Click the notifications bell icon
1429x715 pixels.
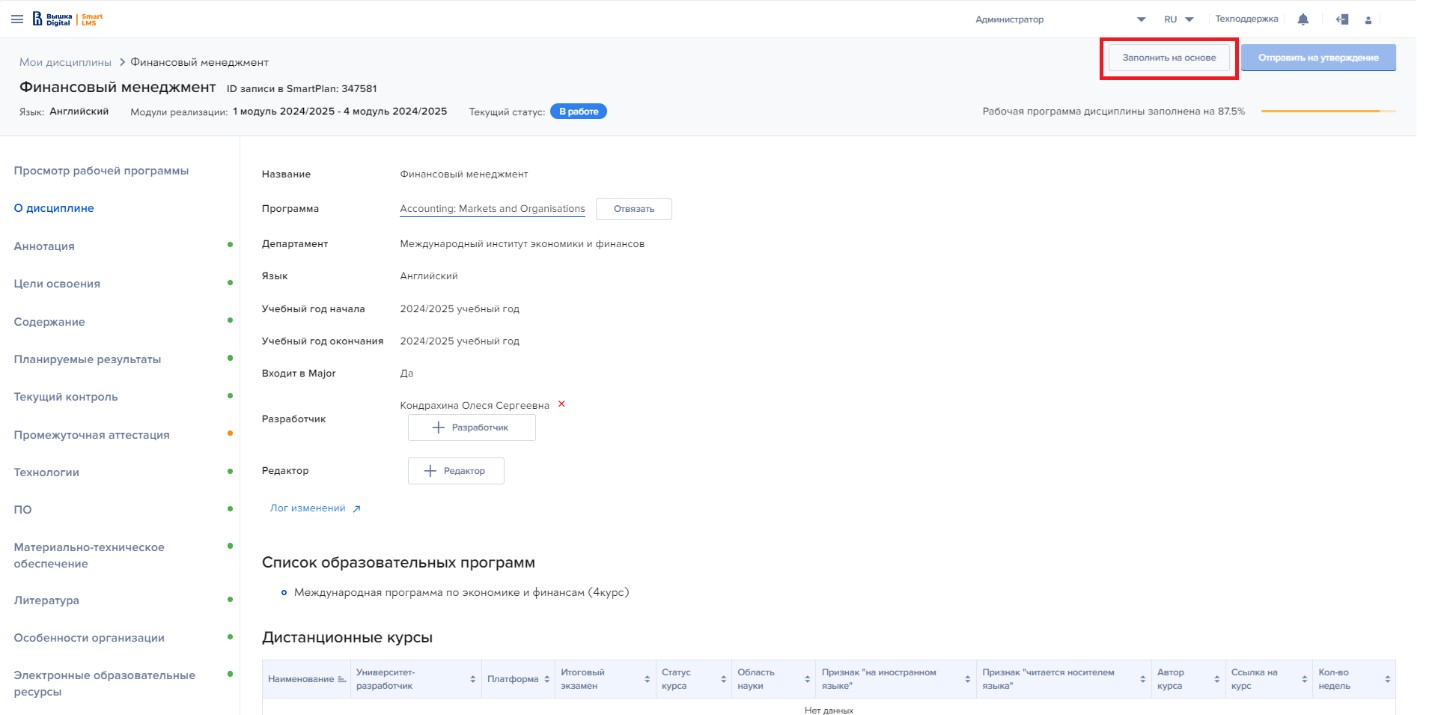tap(1302, 19)
